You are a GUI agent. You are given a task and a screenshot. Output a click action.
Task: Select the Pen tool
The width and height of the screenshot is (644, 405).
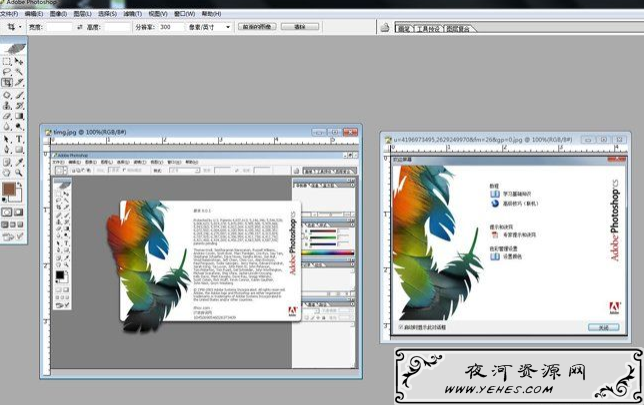7,150
